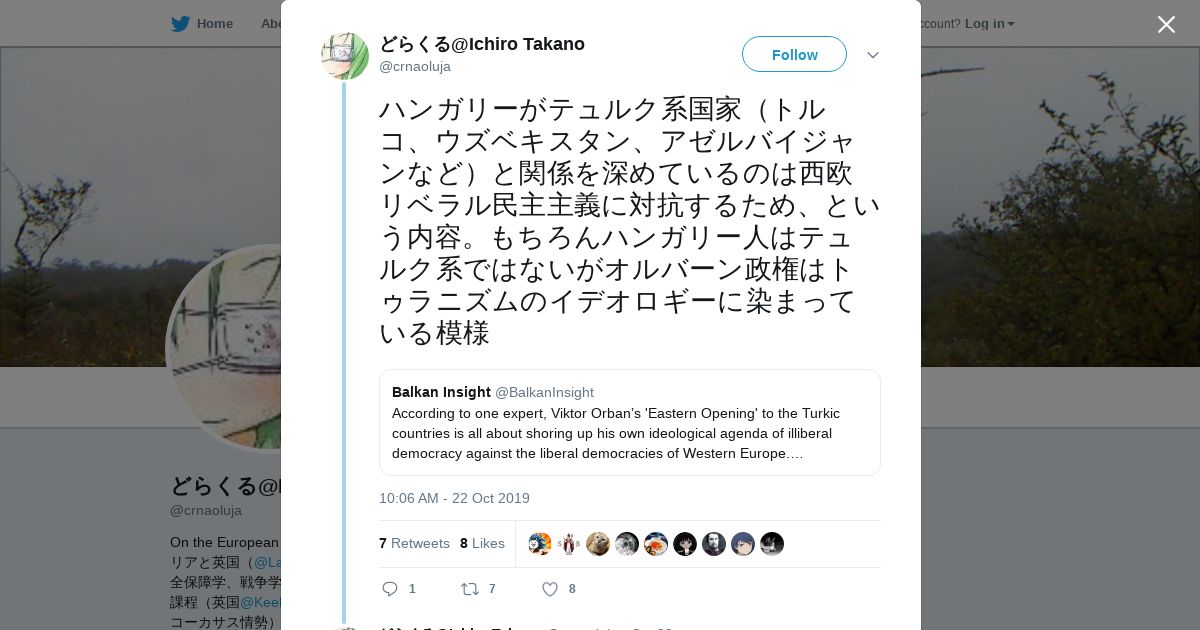The height and width of the screenshot is (630, 1200).
Task: Go to the Home menu item
Action: [x=214, y=24]
